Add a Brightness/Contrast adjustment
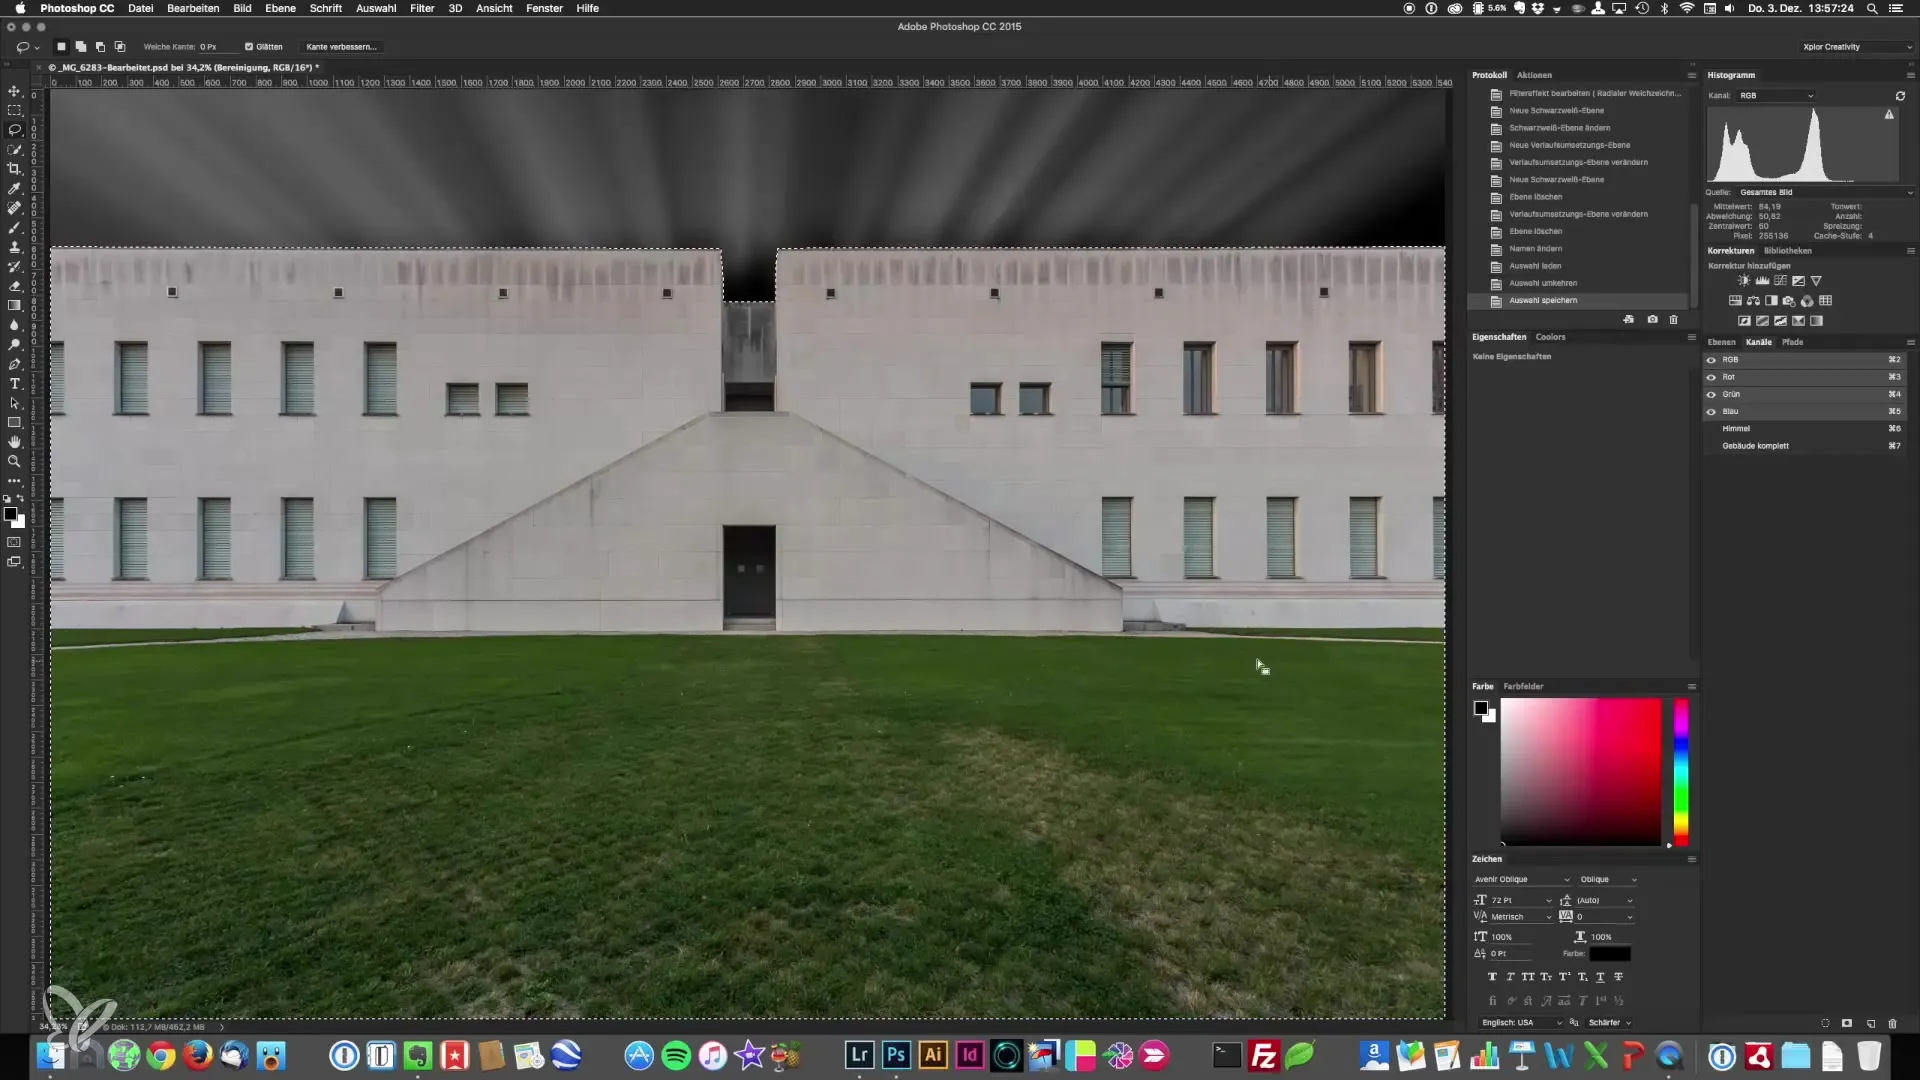Screen dimensions: 1920x1080 point(1744,281)
